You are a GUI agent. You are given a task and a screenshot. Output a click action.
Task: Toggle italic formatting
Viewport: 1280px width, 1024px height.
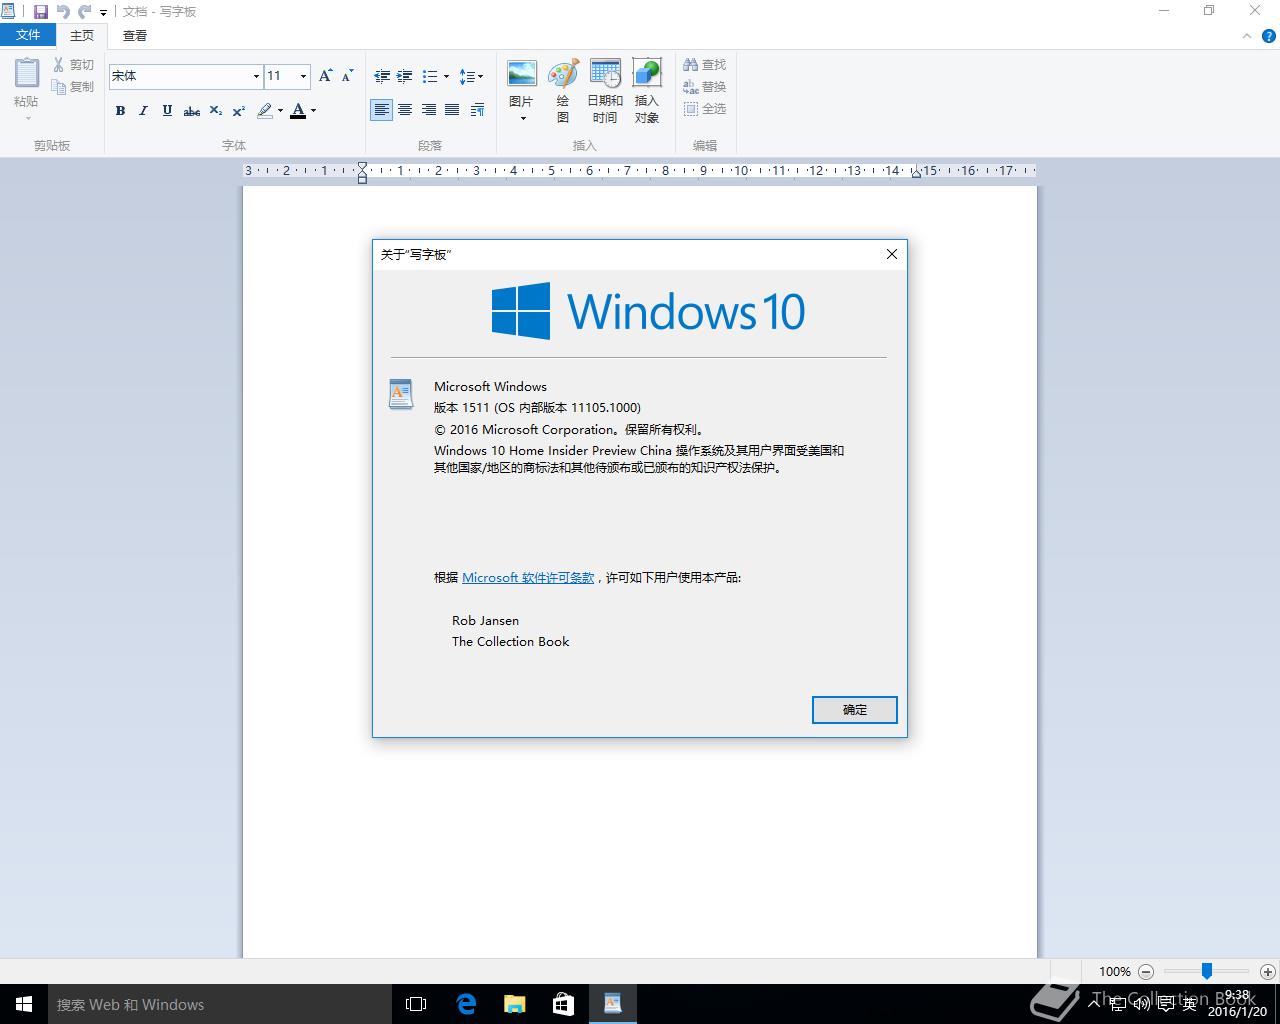143,111
